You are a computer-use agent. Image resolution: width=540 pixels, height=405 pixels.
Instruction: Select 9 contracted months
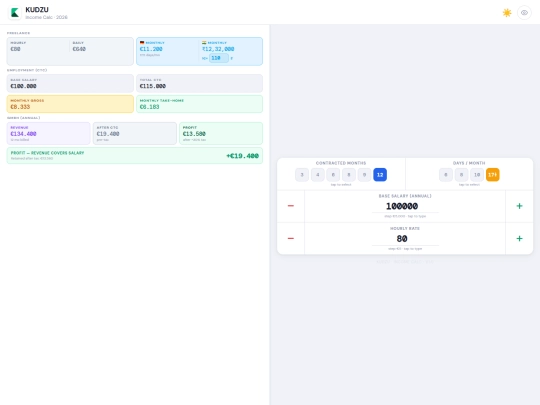(364, 175)
